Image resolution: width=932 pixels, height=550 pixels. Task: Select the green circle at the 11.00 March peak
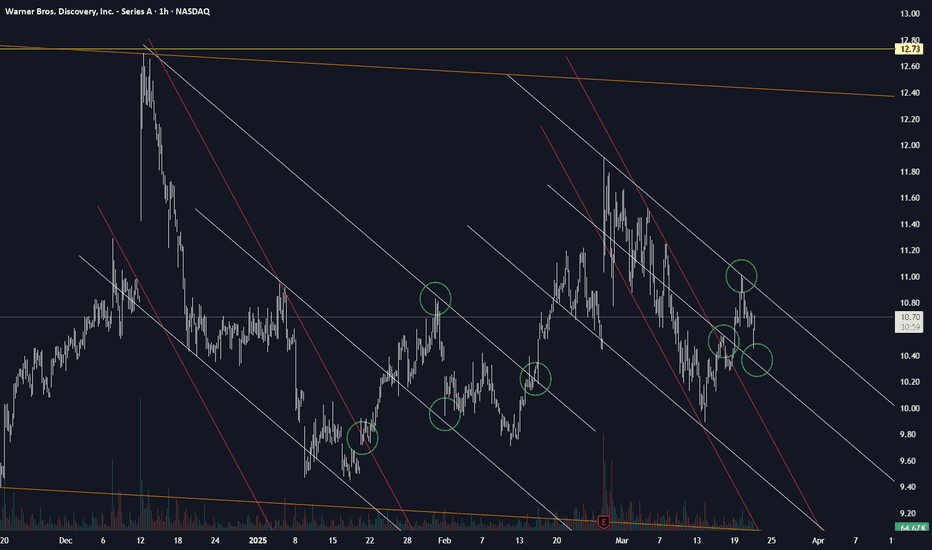coord(741,276)
